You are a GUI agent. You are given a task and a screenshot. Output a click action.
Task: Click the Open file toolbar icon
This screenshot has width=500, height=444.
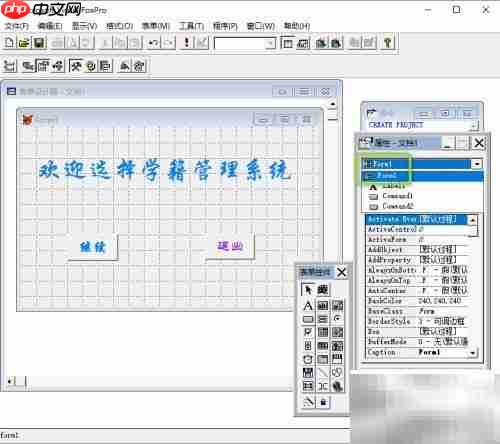24,43
